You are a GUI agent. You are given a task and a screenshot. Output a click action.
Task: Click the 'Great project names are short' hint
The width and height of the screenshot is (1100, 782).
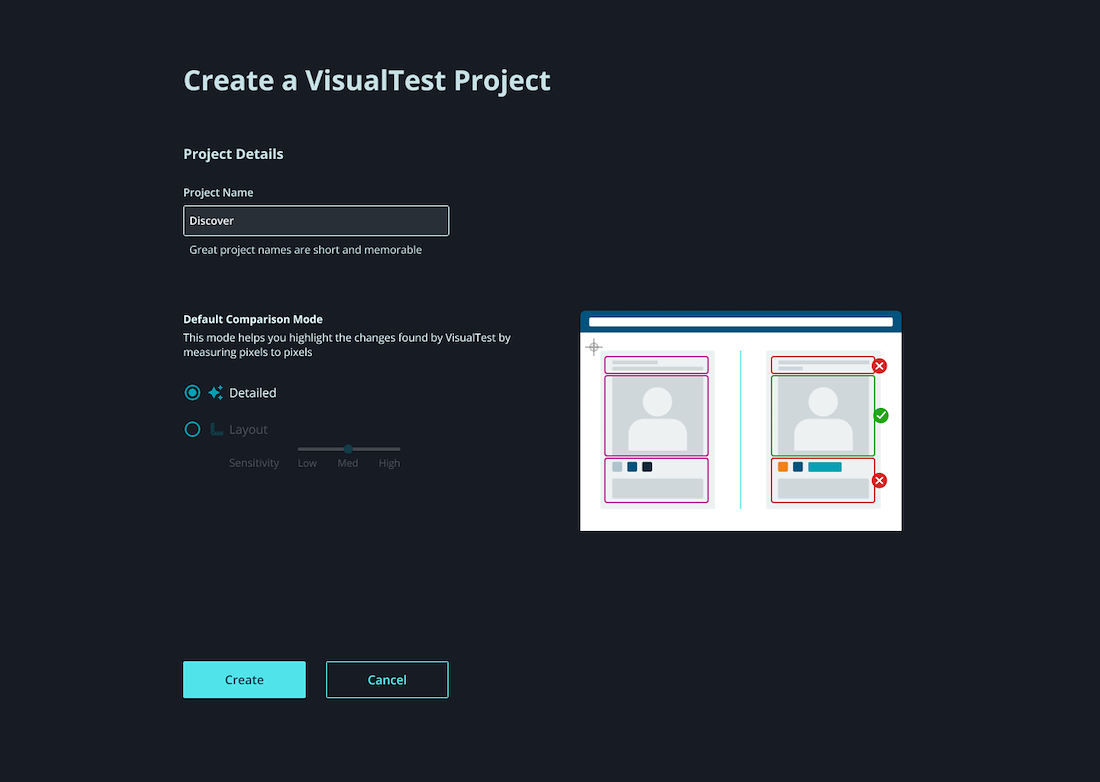[306, 250]
